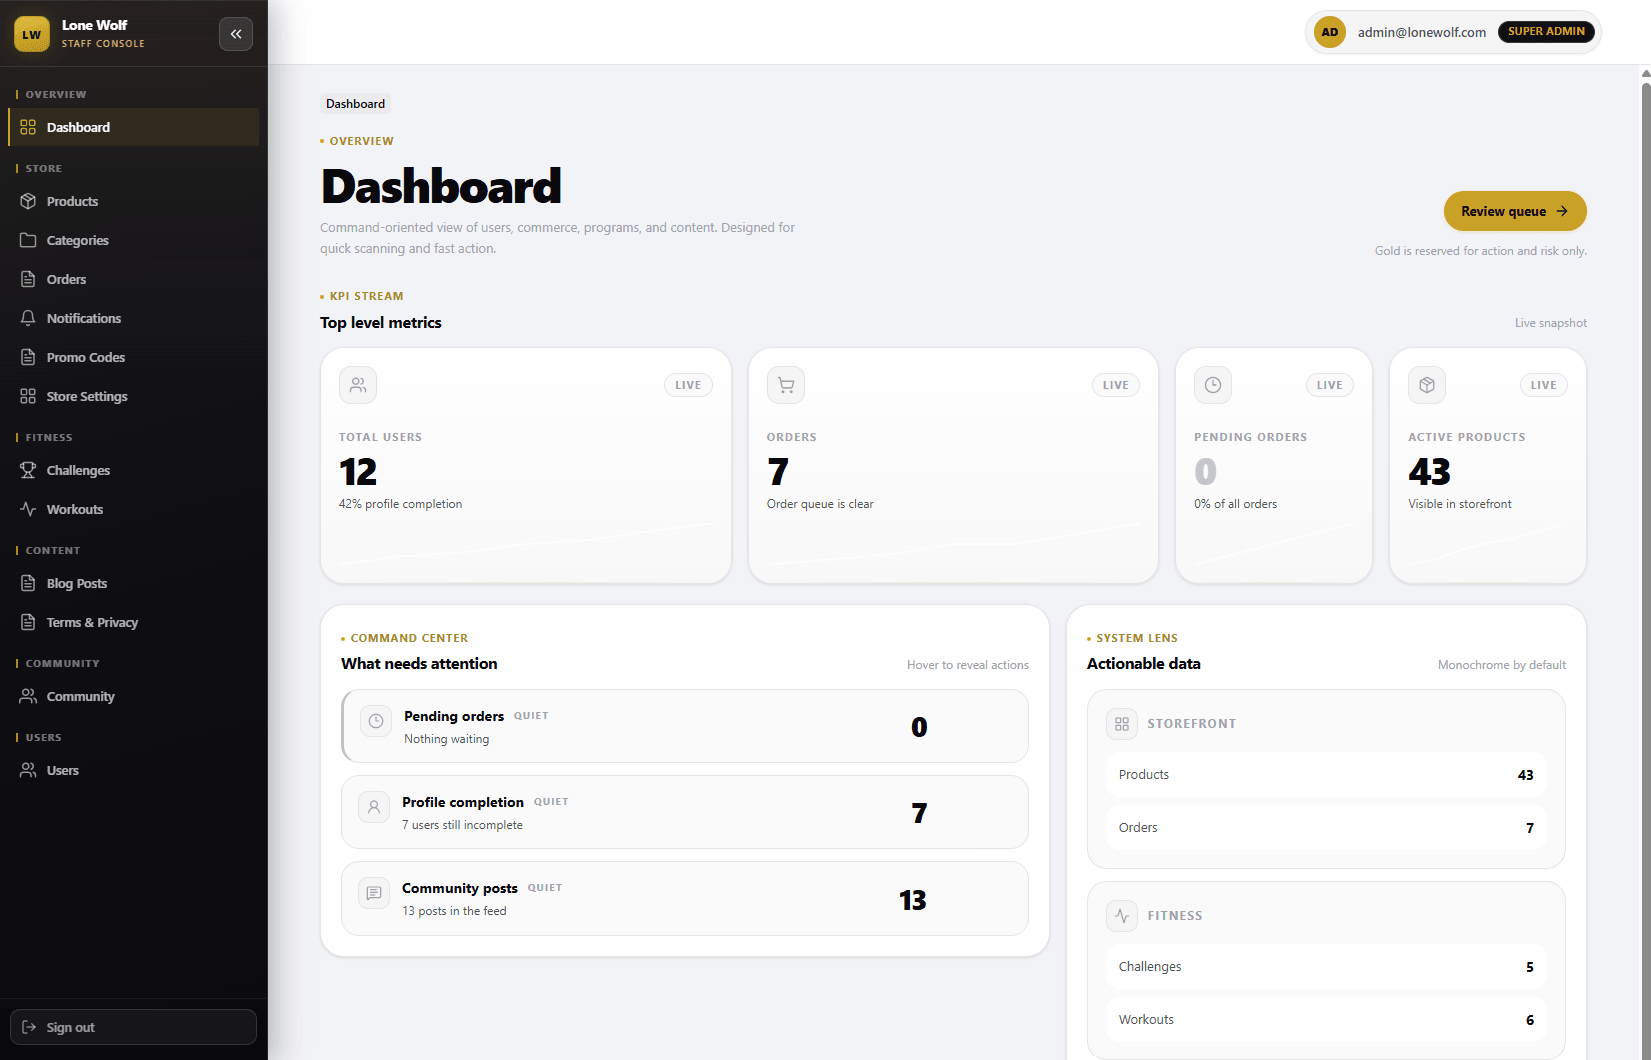This screenshot has height=1060, width=1651.
Task: Open the Profile completion attention row
Action: pos(685,812)
